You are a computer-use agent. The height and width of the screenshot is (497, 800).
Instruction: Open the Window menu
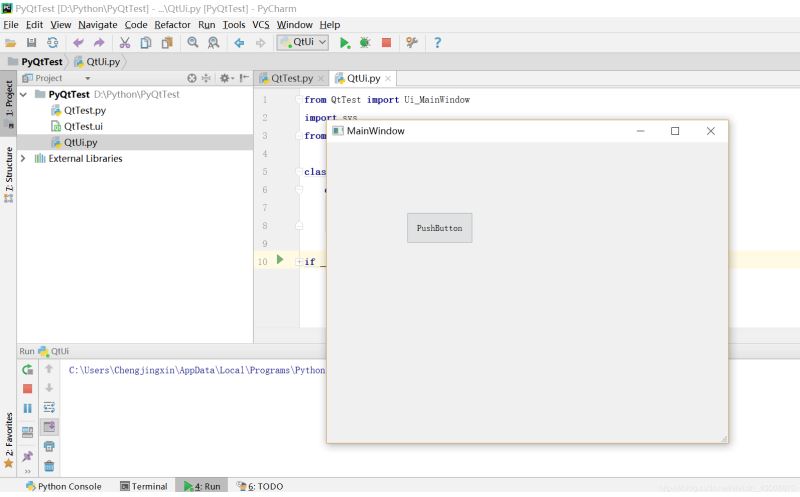click(294, 24)
